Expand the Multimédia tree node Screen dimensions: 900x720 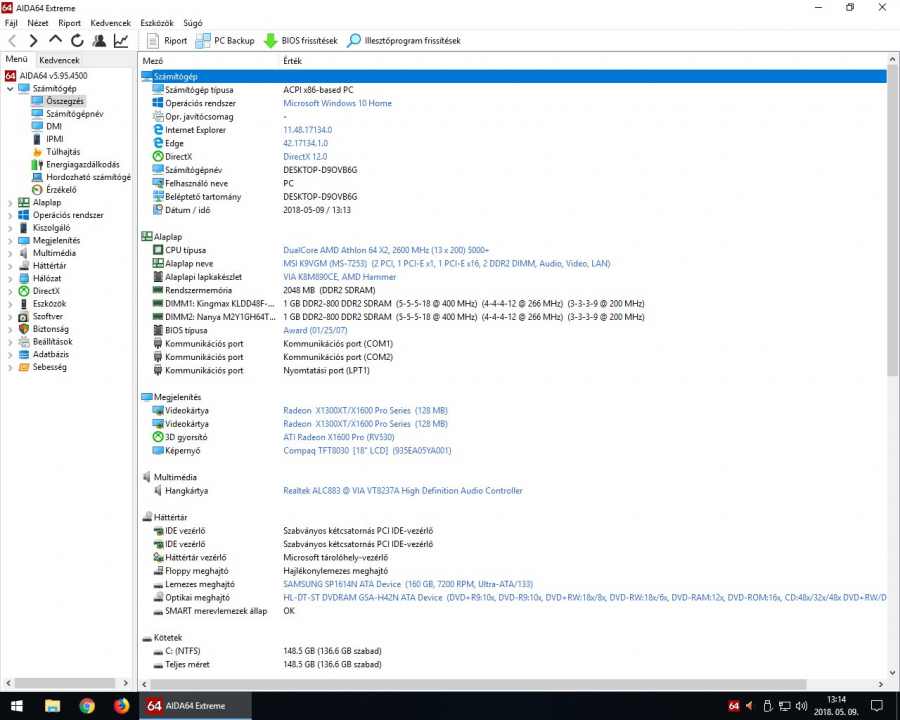pyautogui.click(x=10, y=253)
